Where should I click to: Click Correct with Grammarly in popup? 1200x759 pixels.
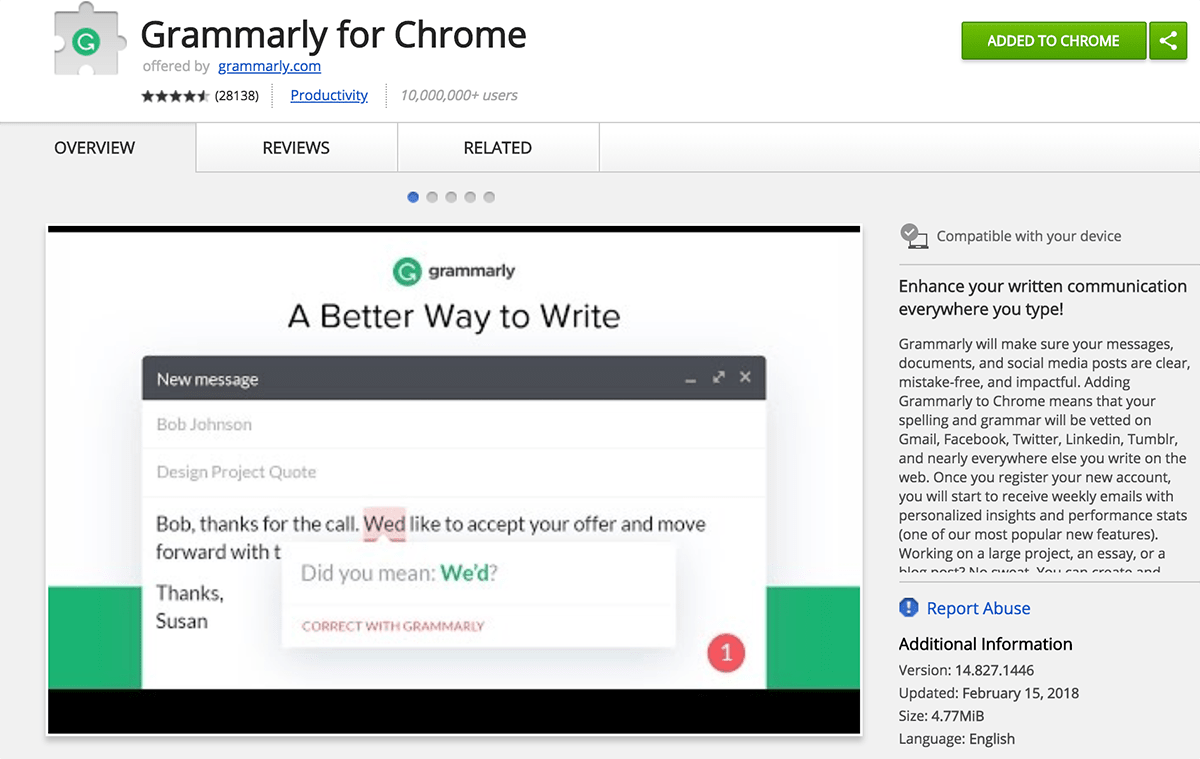point(393,626)
